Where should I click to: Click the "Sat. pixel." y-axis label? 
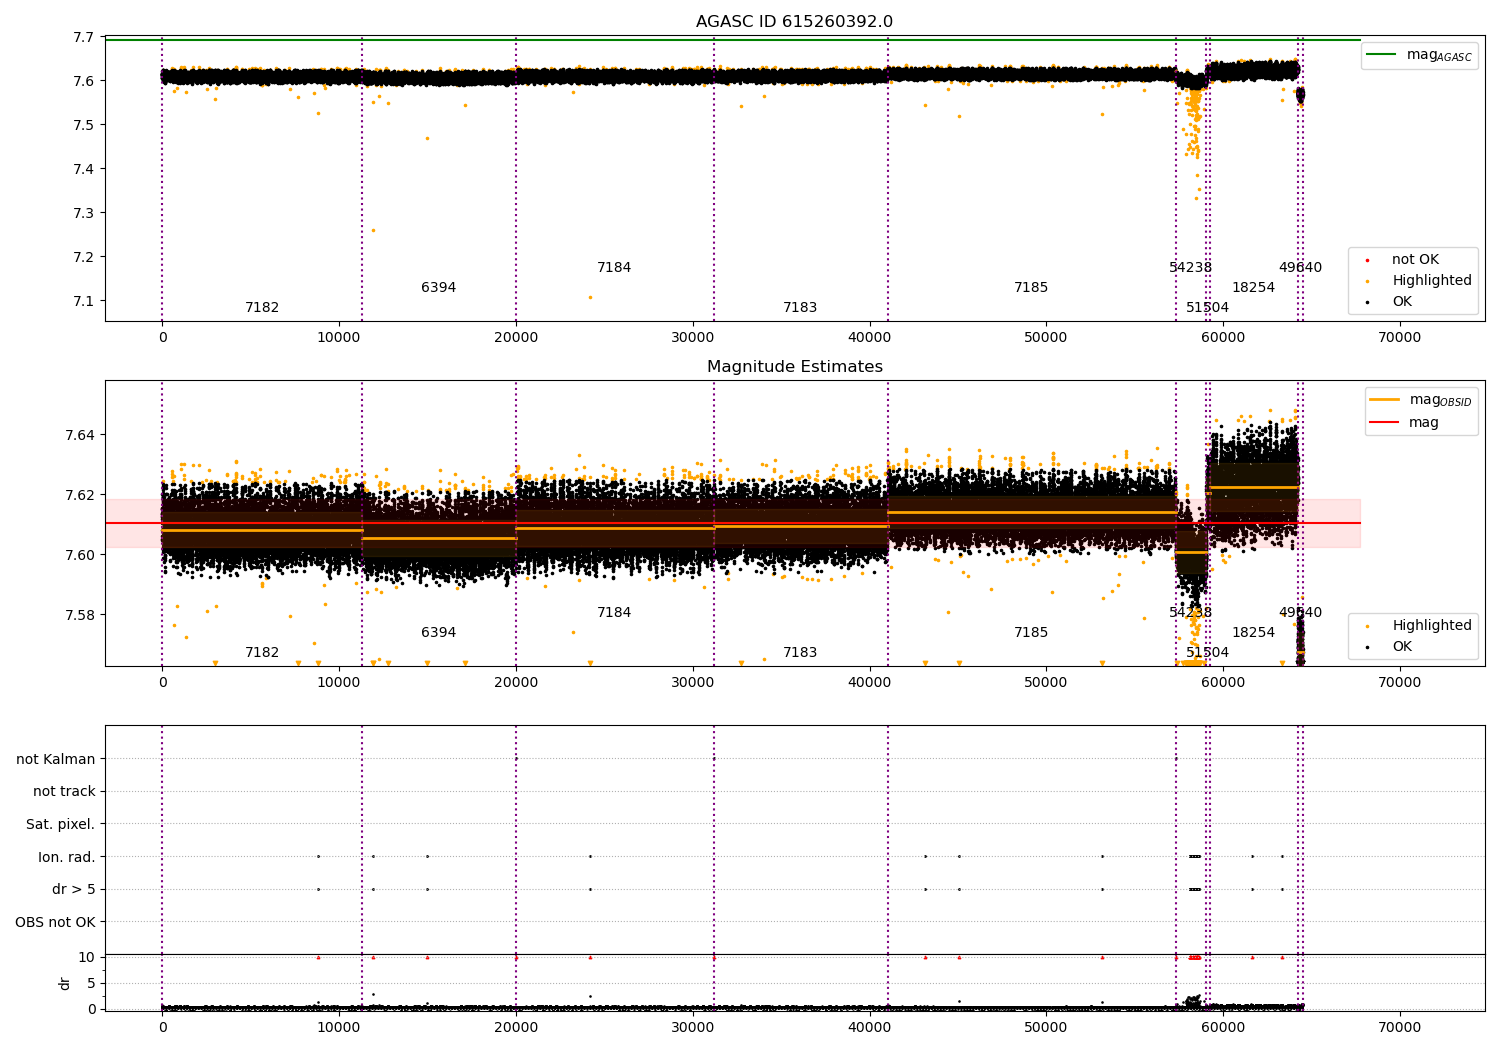[x=60, y=824]
